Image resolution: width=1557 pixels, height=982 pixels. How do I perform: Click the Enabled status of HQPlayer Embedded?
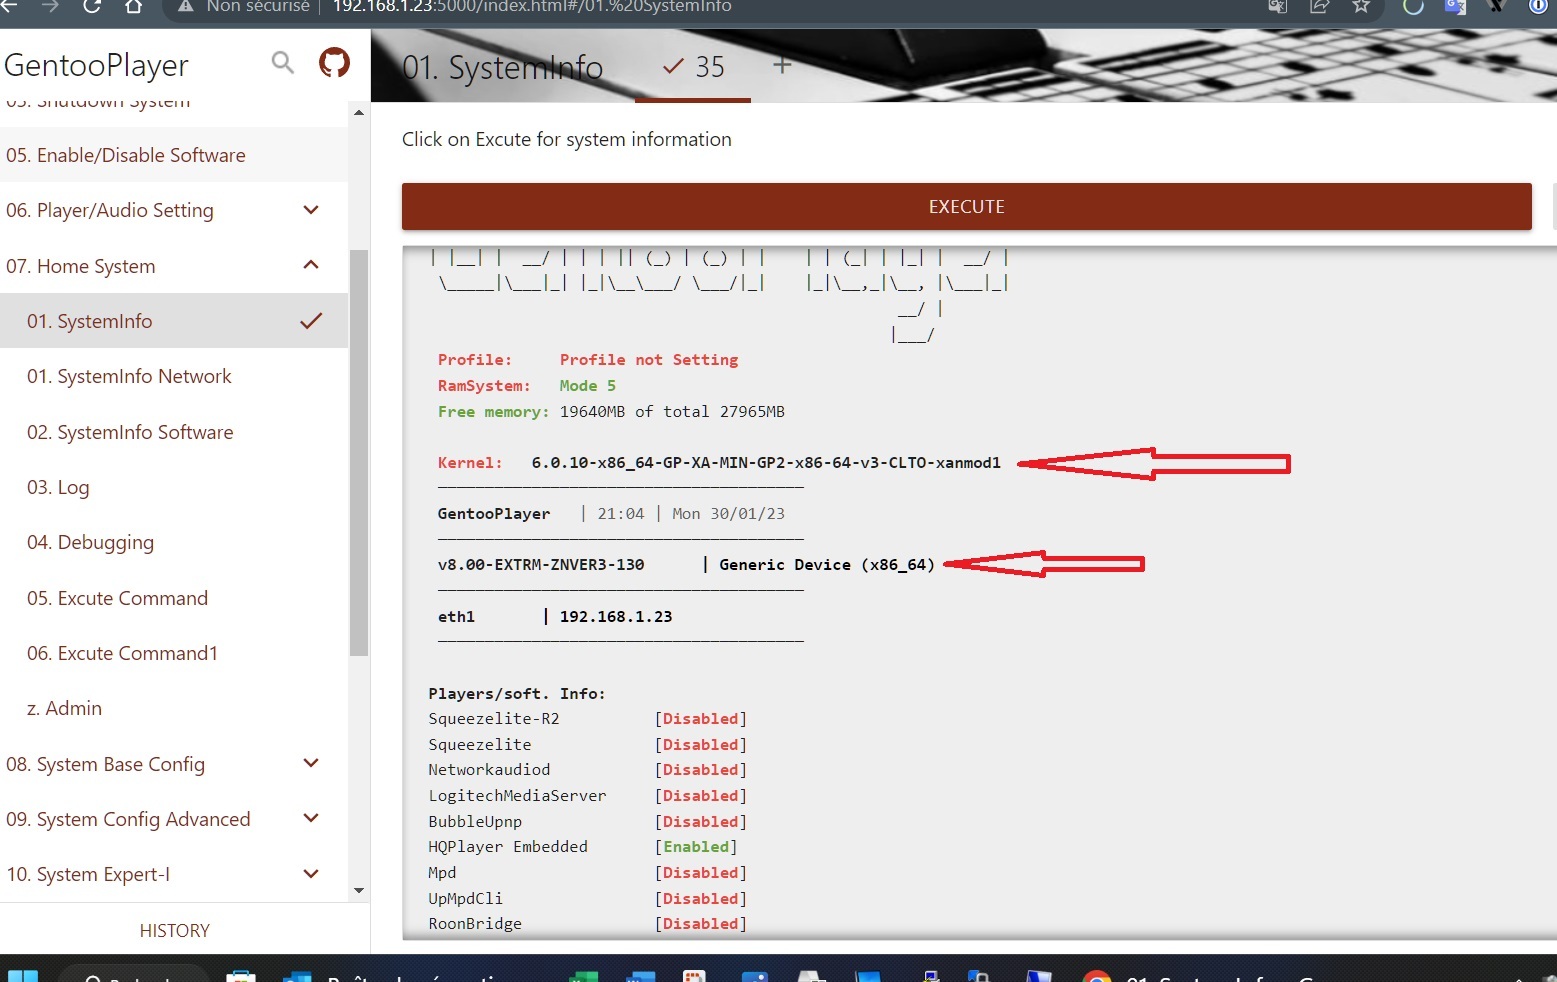point(696,847)
